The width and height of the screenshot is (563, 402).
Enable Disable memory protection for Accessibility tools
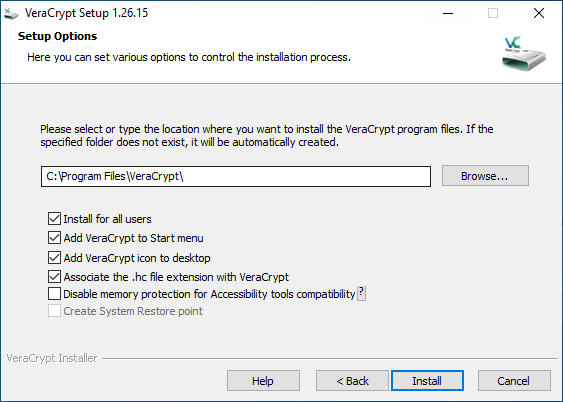(54, 294)
